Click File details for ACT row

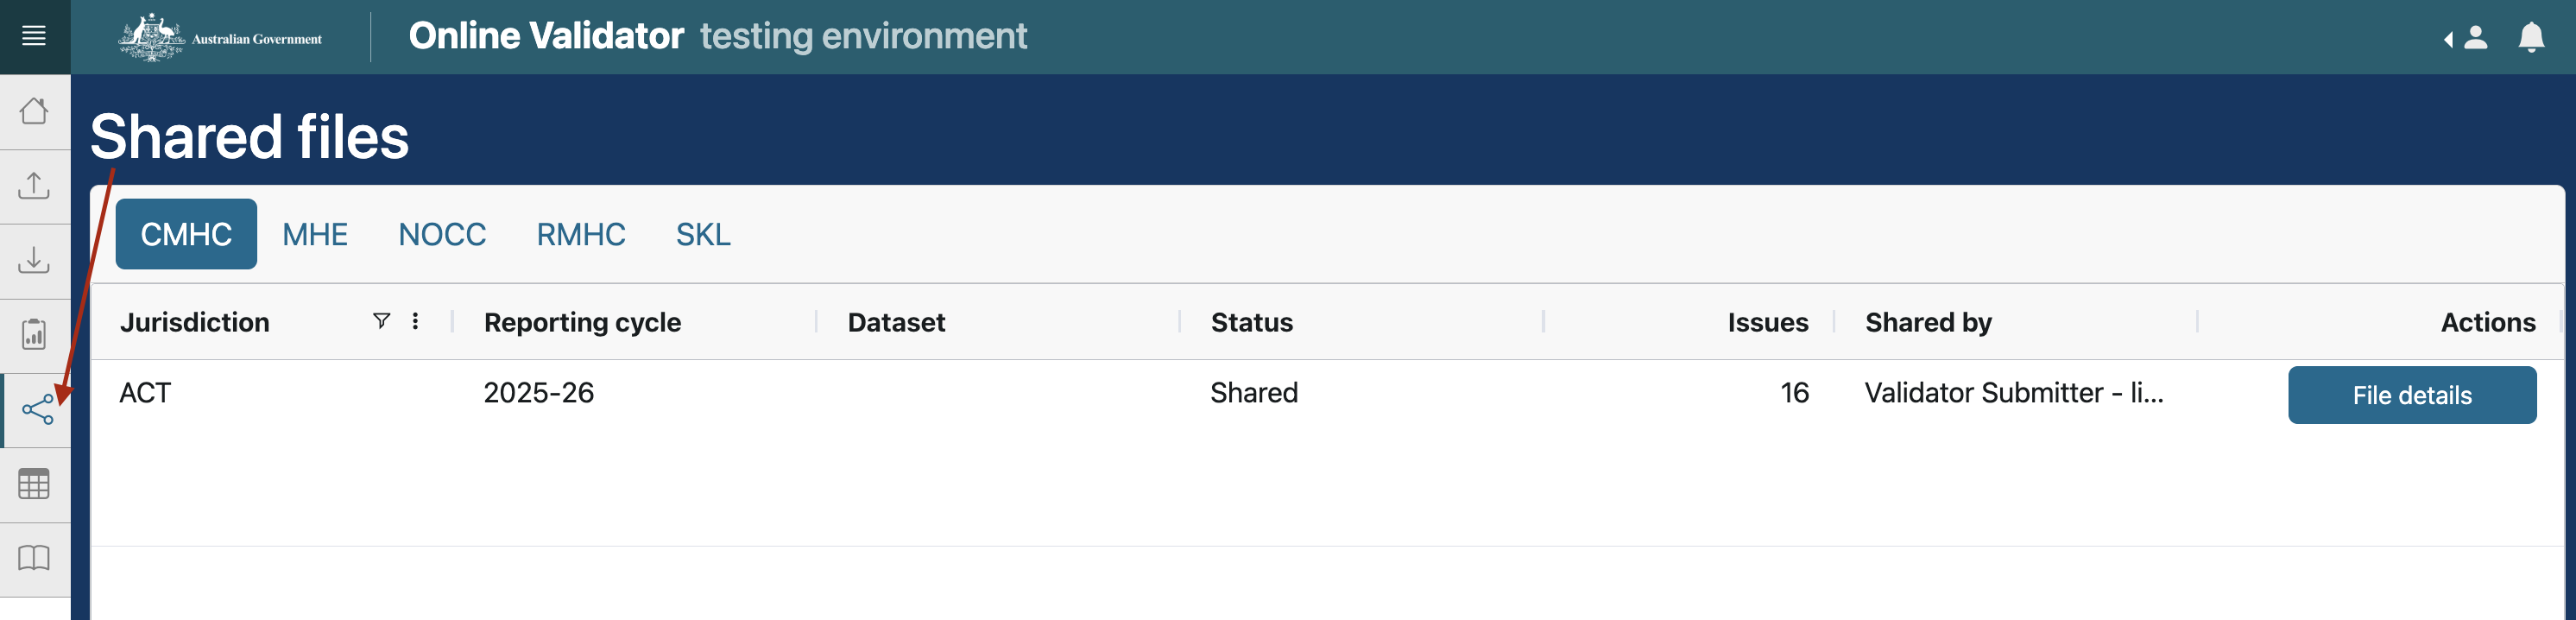click(2411, 395)
